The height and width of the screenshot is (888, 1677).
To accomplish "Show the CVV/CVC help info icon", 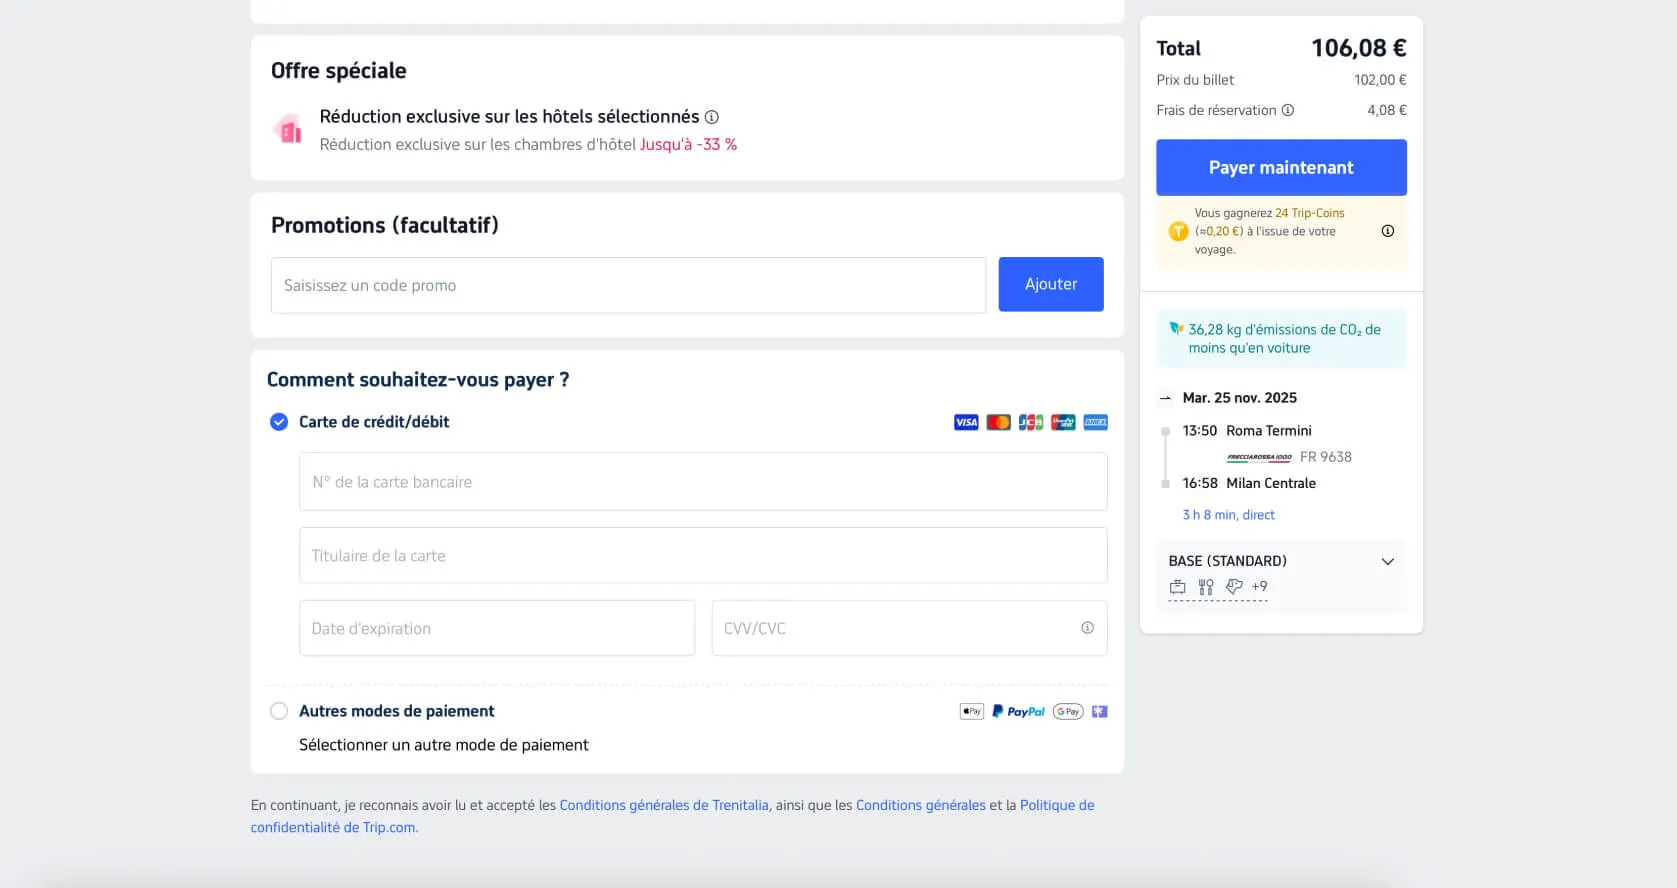I will [x=1087, y=628].
